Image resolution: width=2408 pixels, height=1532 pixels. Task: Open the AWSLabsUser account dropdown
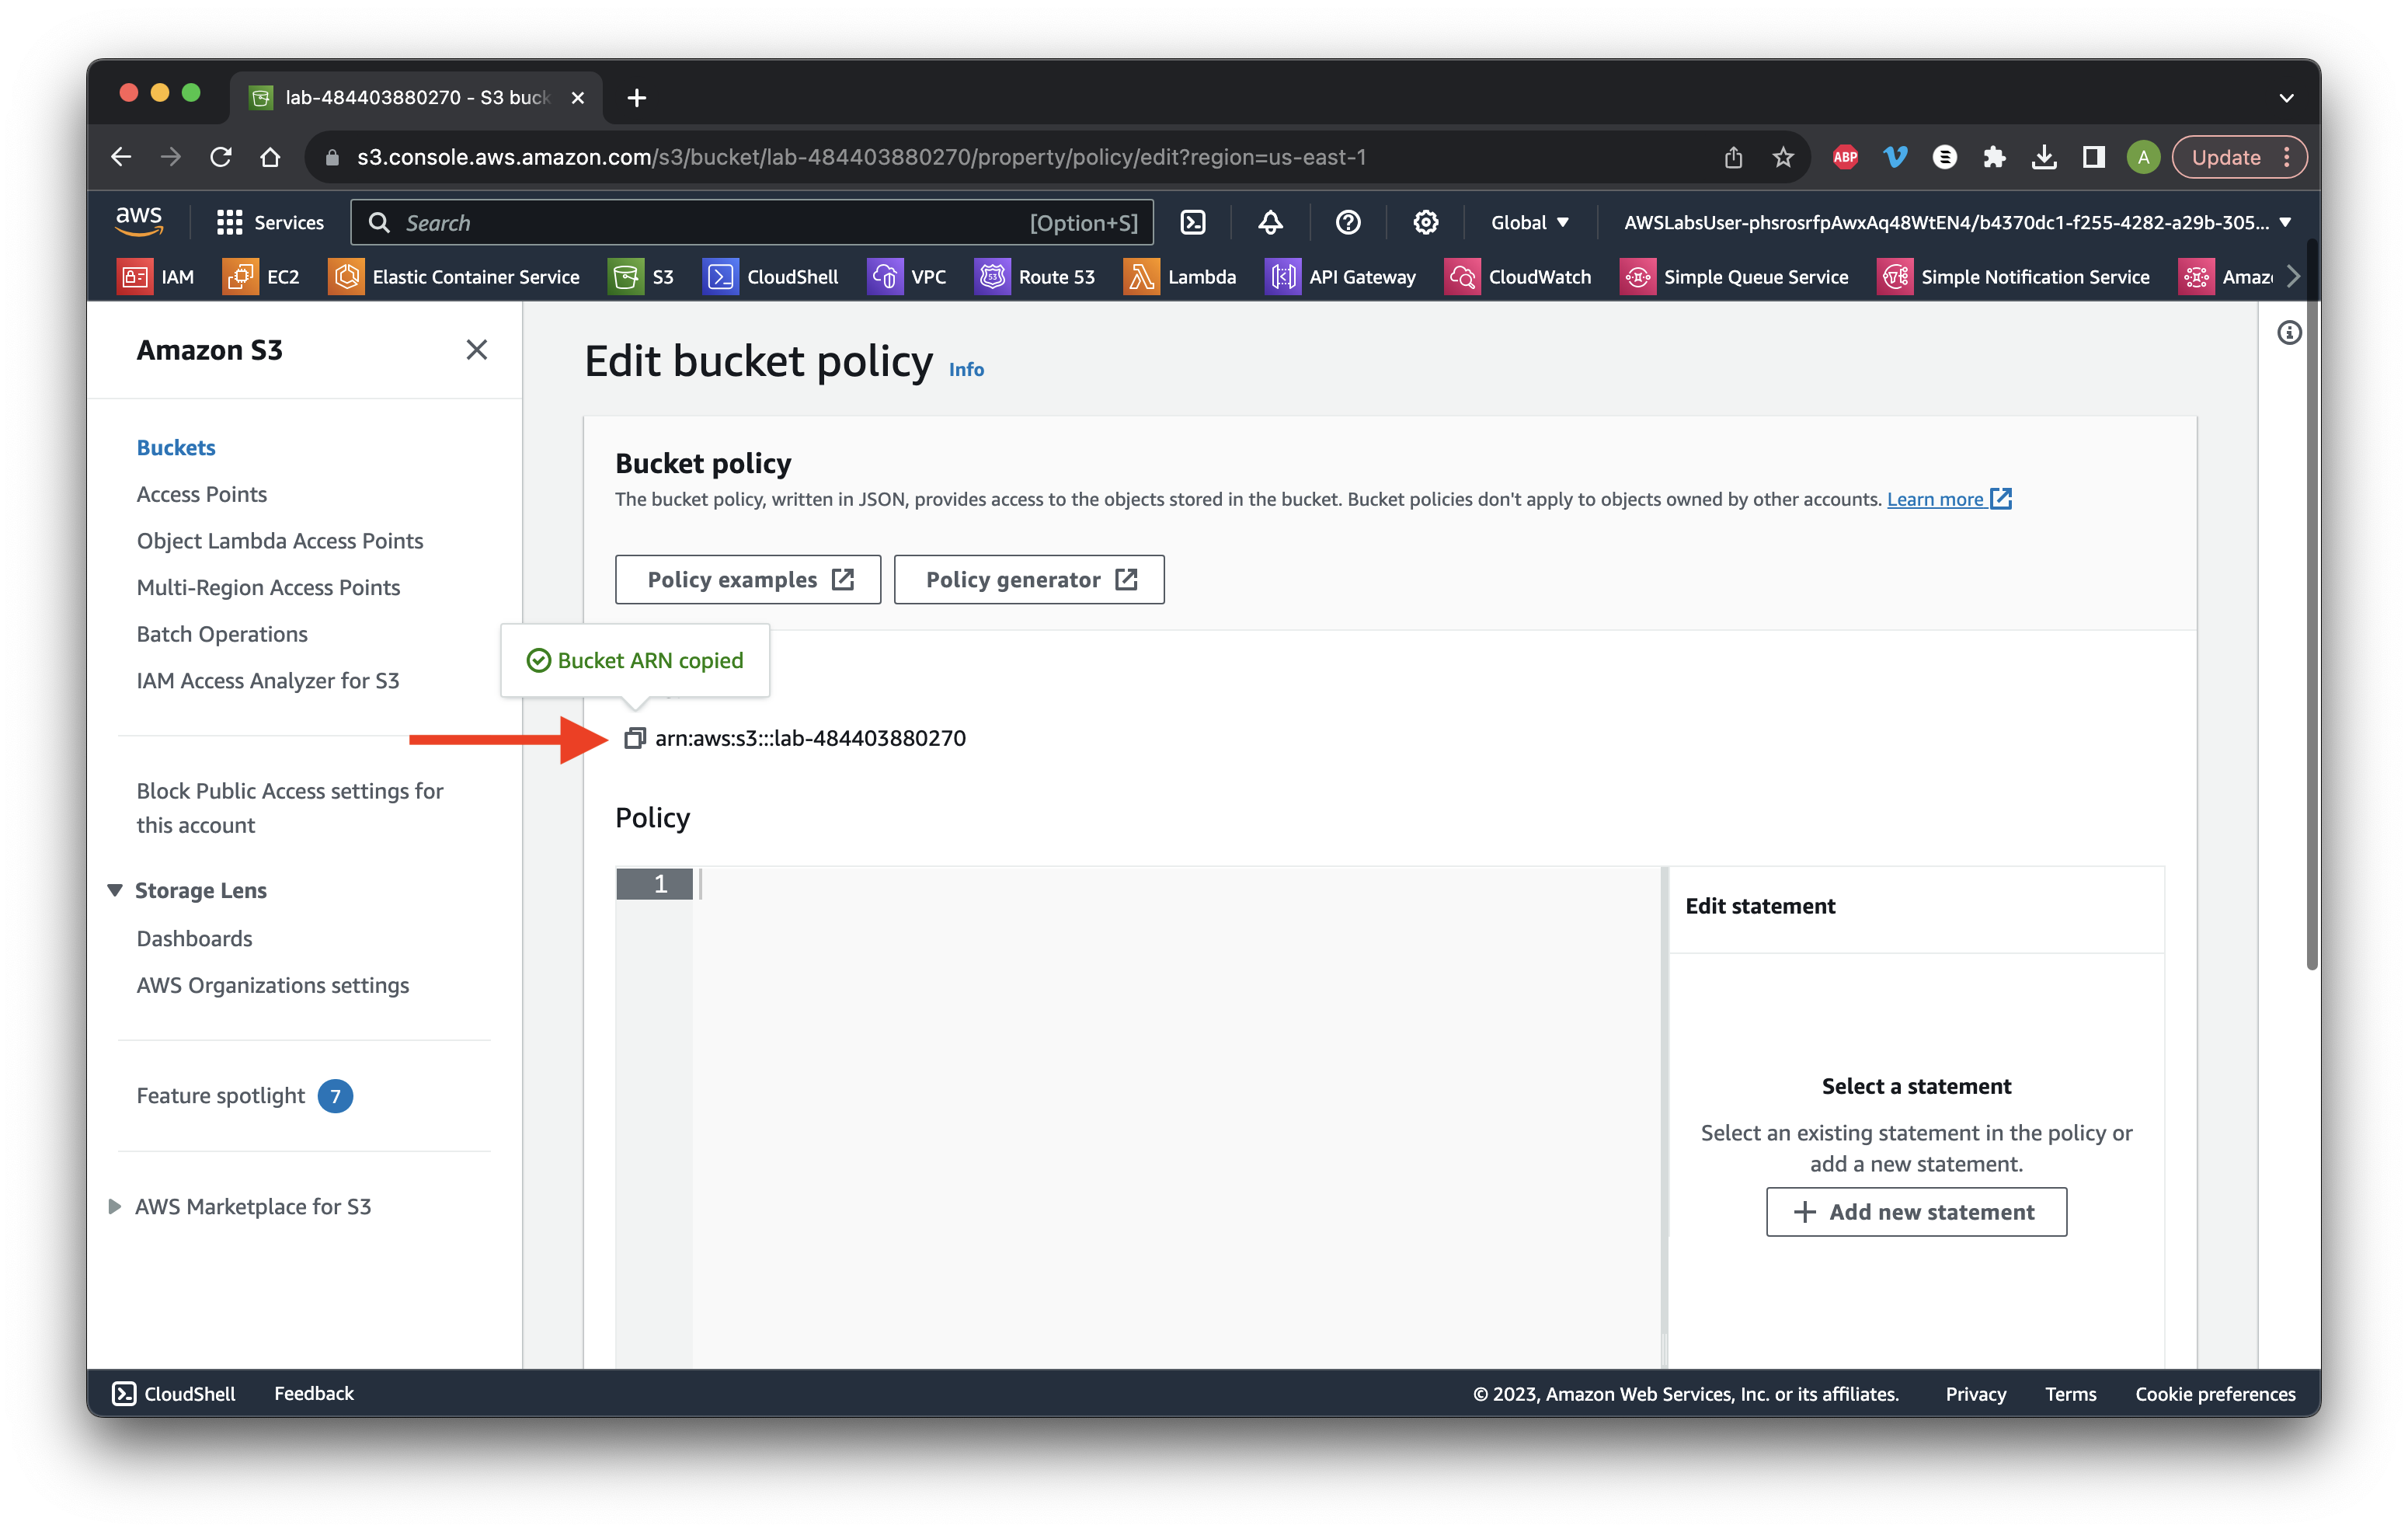coord(1957,222)
